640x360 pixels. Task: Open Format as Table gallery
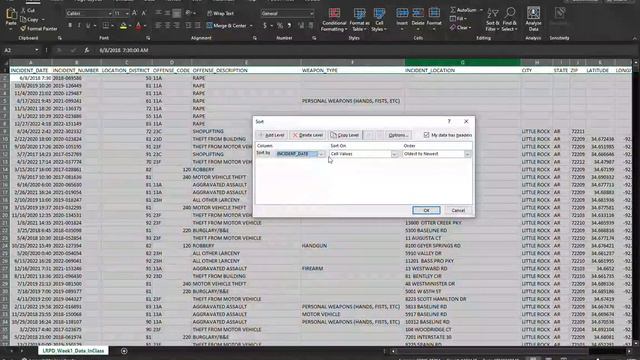coord(359,20)
